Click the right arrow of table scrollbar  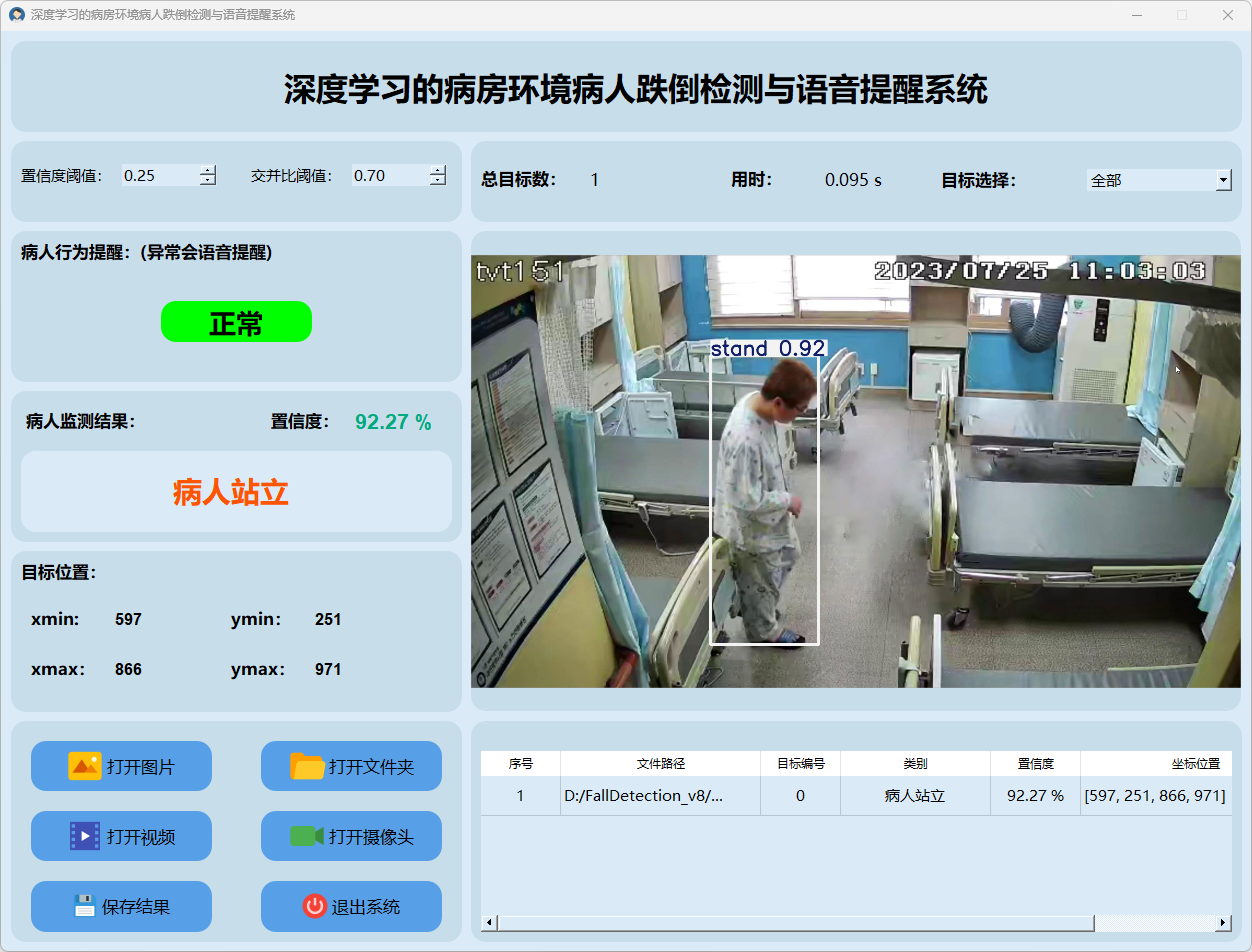tap(1223, 922)
